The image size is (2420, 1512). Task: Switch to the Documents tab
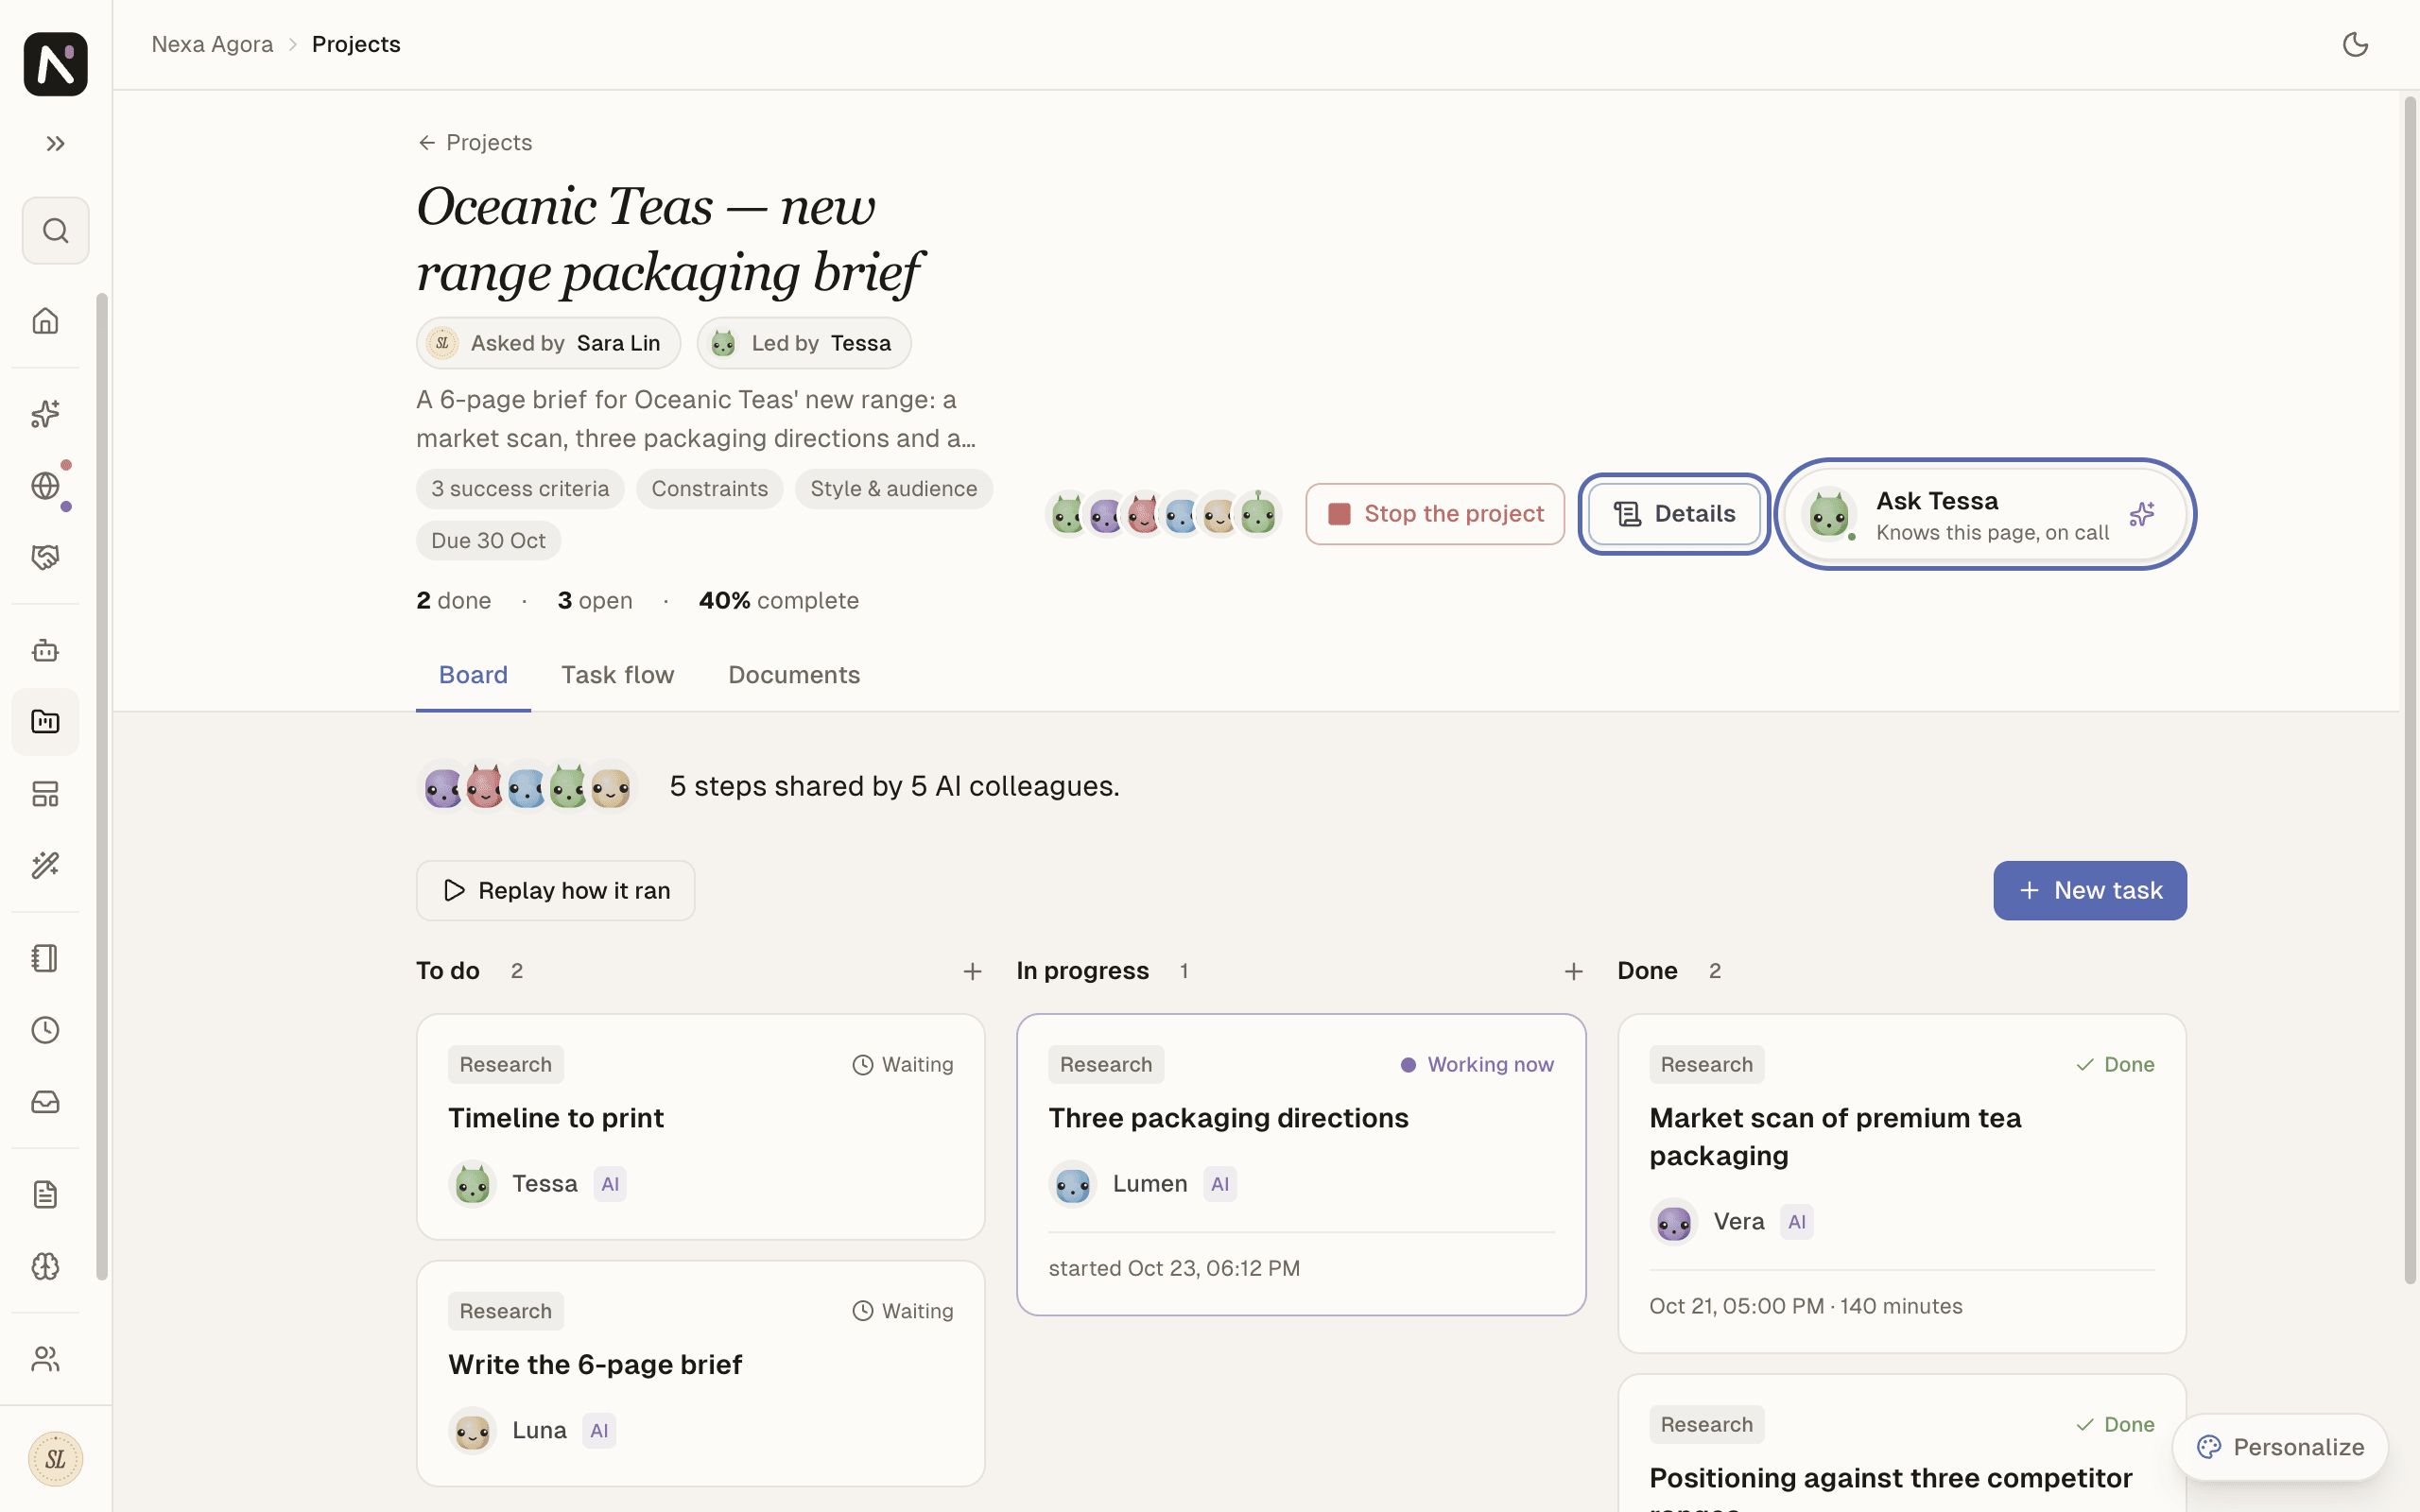[x=794, y=675]
